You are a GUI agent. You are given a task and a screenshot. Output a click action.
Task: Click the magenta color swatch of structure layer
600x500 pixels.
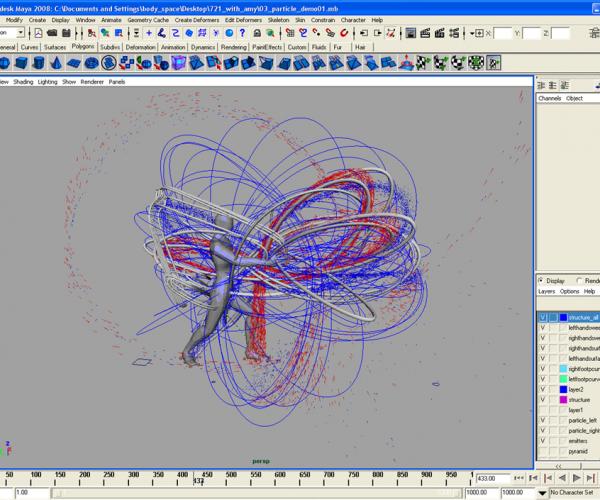click(x=563, y=399)
